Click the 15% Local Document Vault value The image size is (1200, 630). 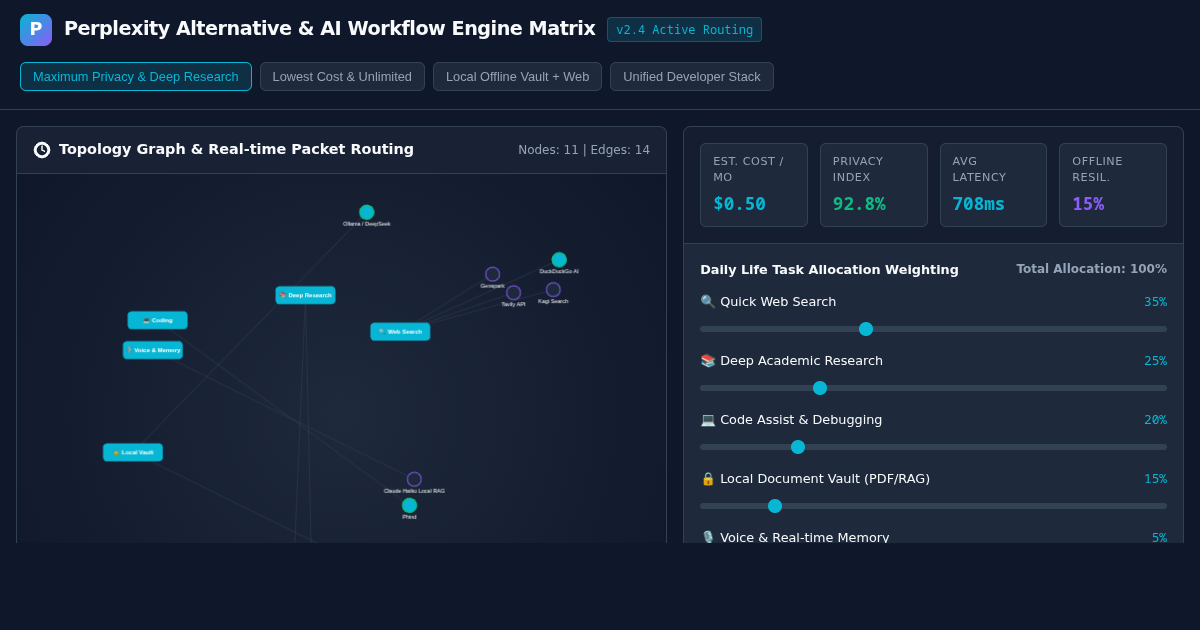coord(1155,479)
